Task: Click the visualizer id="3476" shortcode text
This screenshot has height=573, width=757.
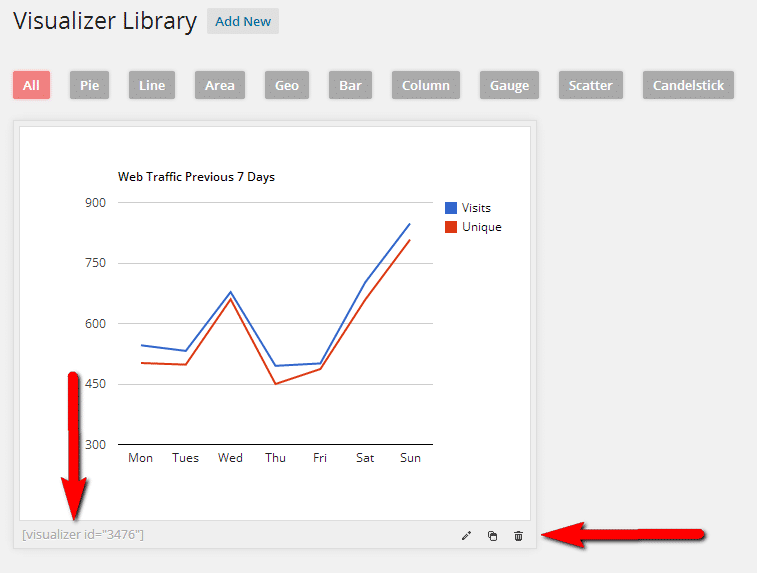Action: (83, 535)
